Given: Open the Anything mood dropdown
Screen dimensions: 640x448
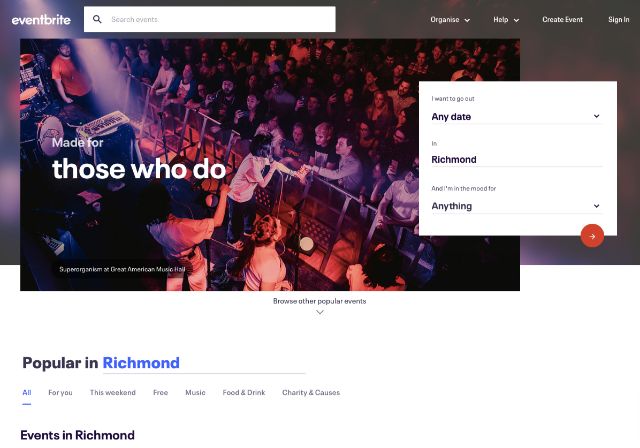Looking at the screenshot, I should point(516,206).
